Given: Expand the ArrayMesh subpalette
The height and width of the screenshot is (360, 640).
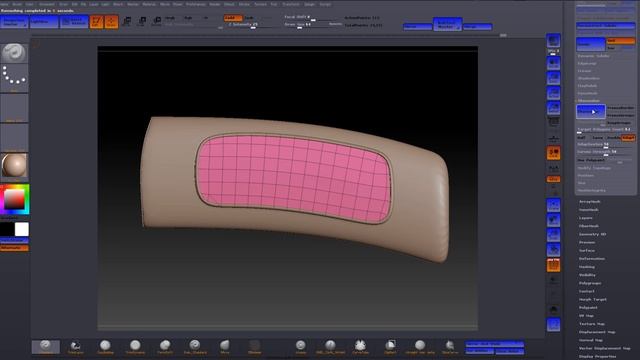Looking at the screenshot, I should pyautogui.click(x=590, y=202).
